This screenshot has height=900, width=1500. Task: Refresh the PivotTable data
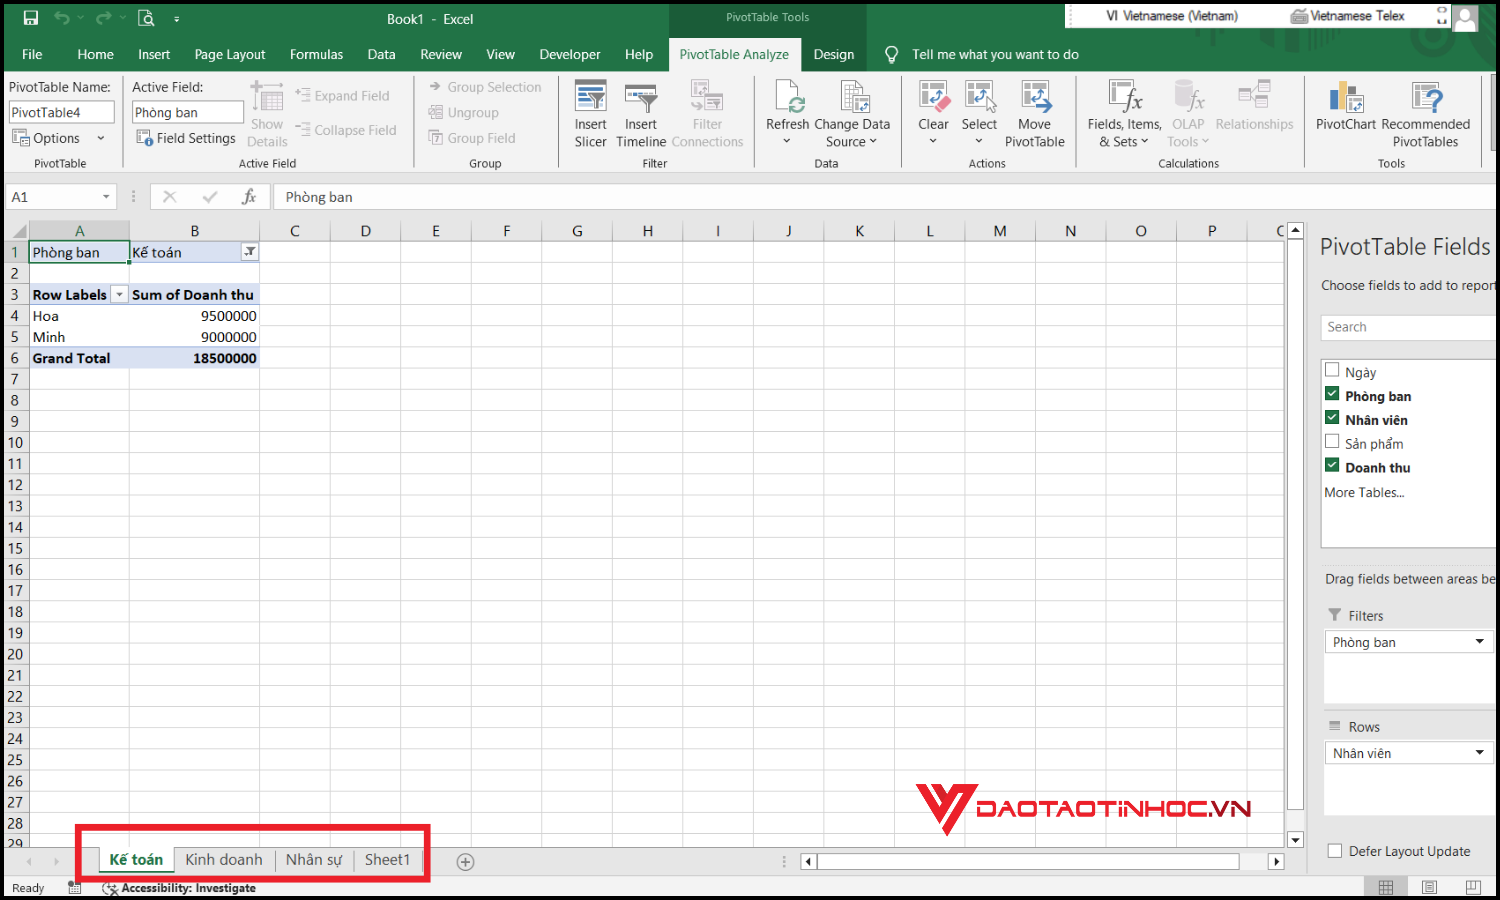[788, 112]
